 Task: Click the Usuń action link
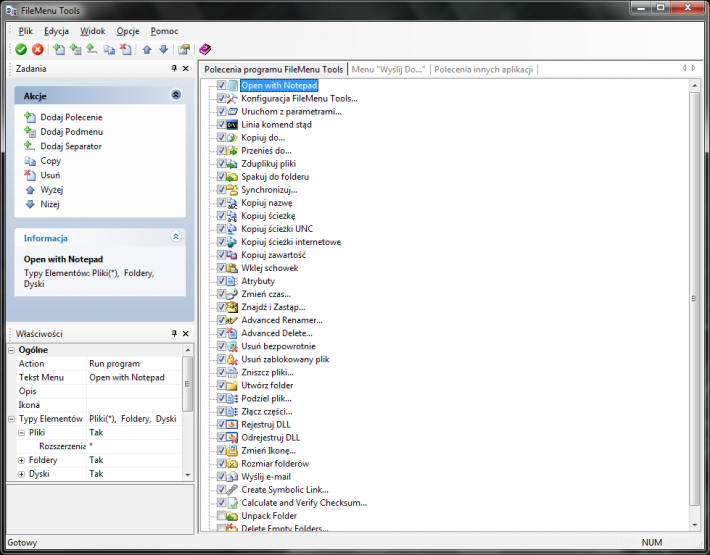click(50, 175)
